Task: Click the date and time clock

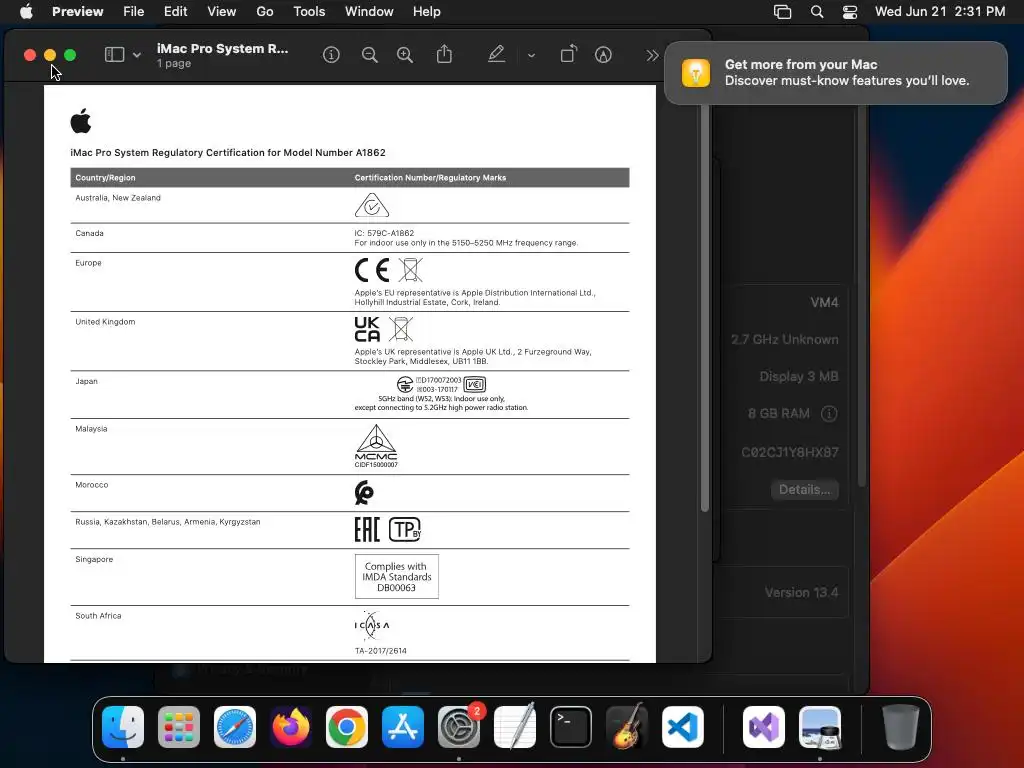Action: 940,11
